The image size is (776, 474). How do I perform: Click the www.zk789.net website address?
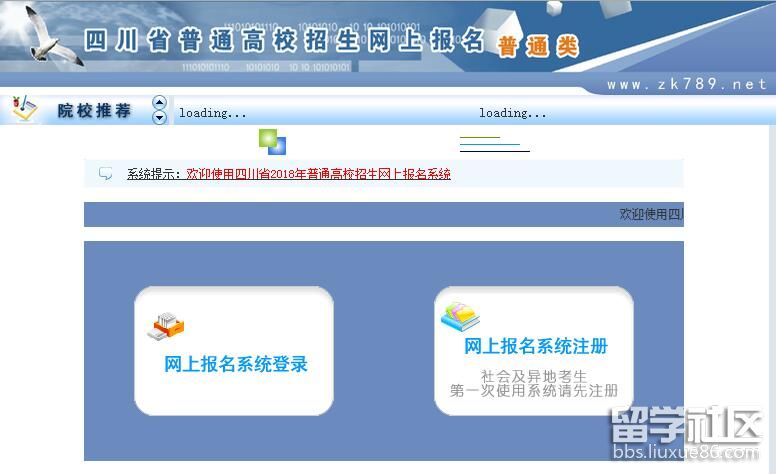coord(685,85)
